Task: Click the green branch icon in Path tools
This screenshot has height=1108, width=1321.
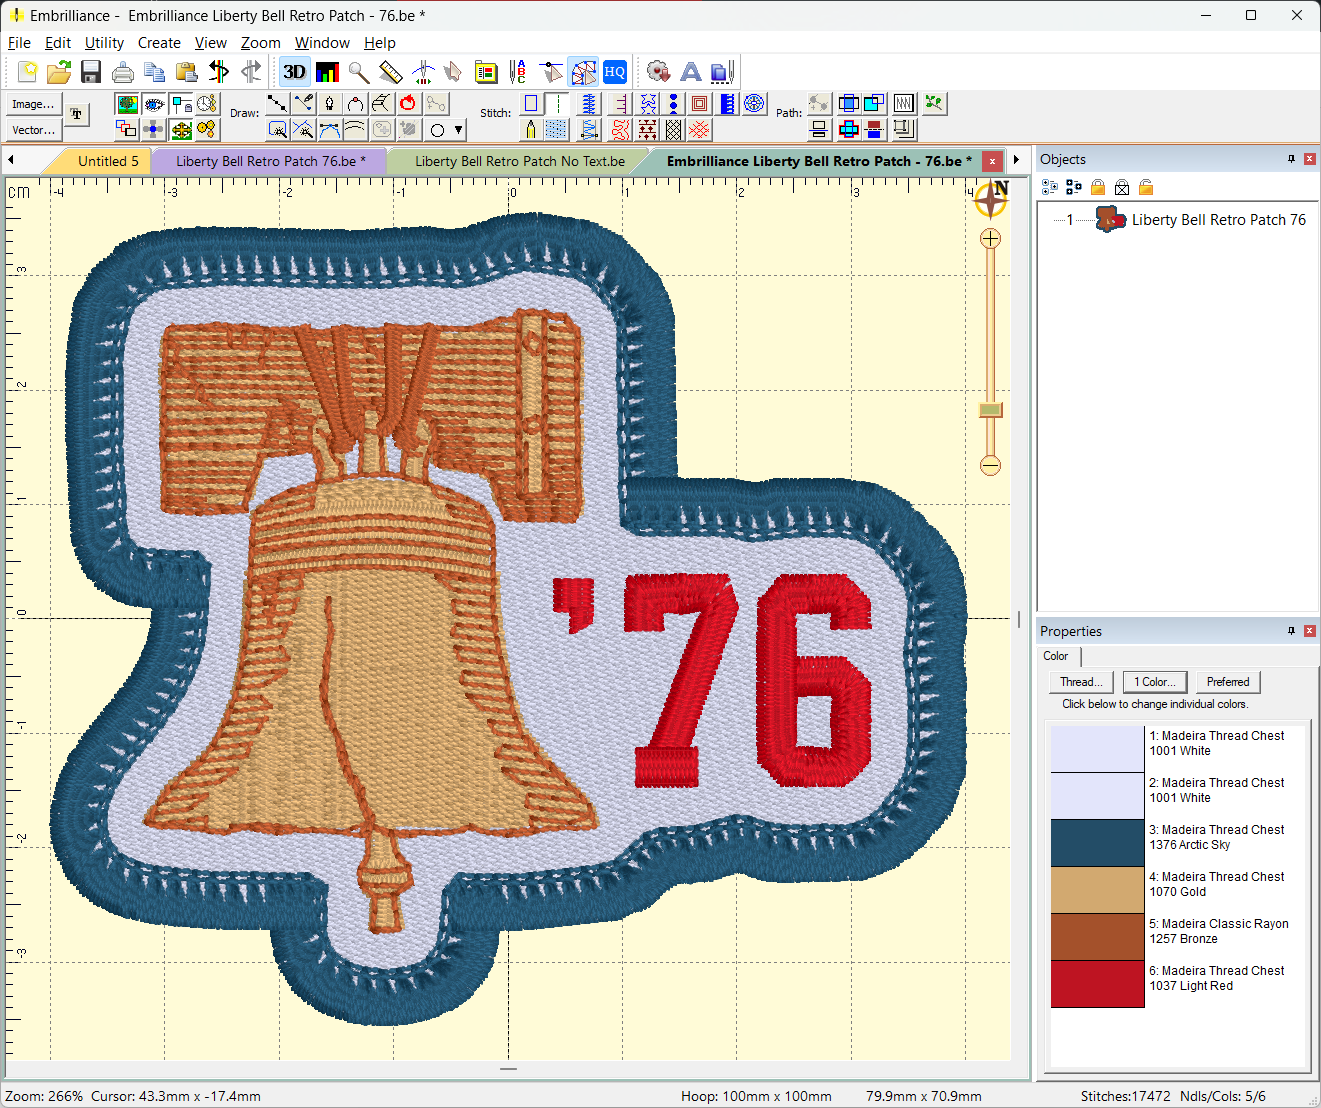Action: [934, 104]
